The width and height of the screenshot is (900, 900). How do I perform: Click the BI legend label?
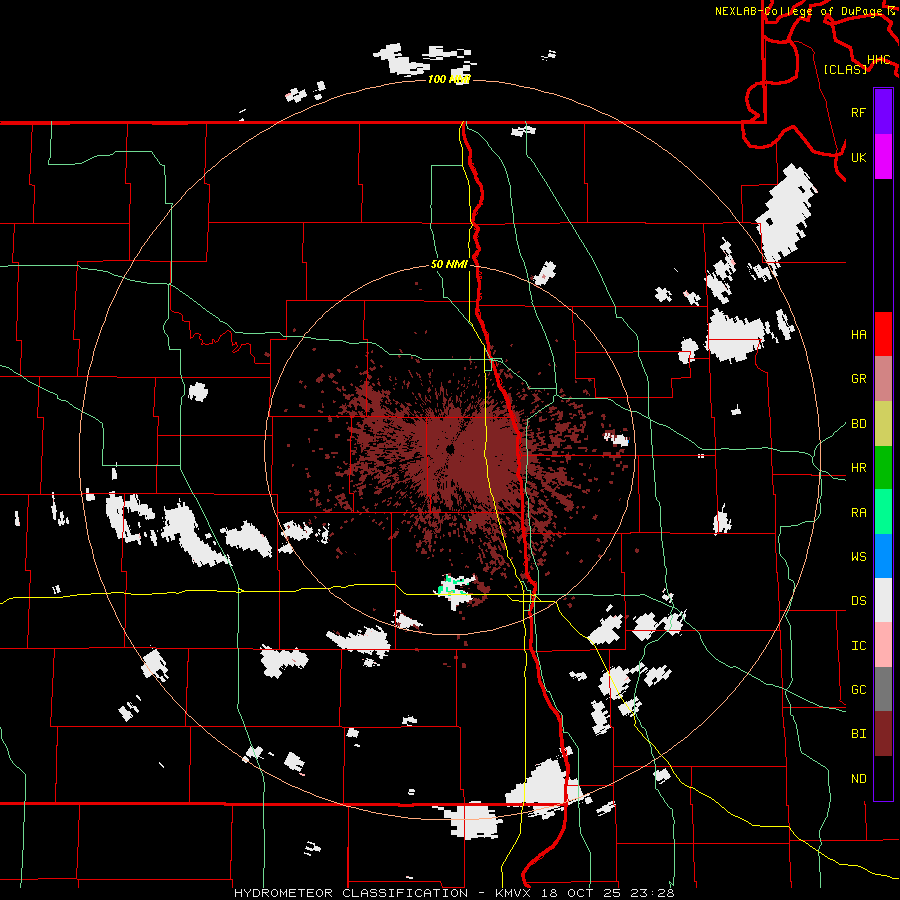858,734
